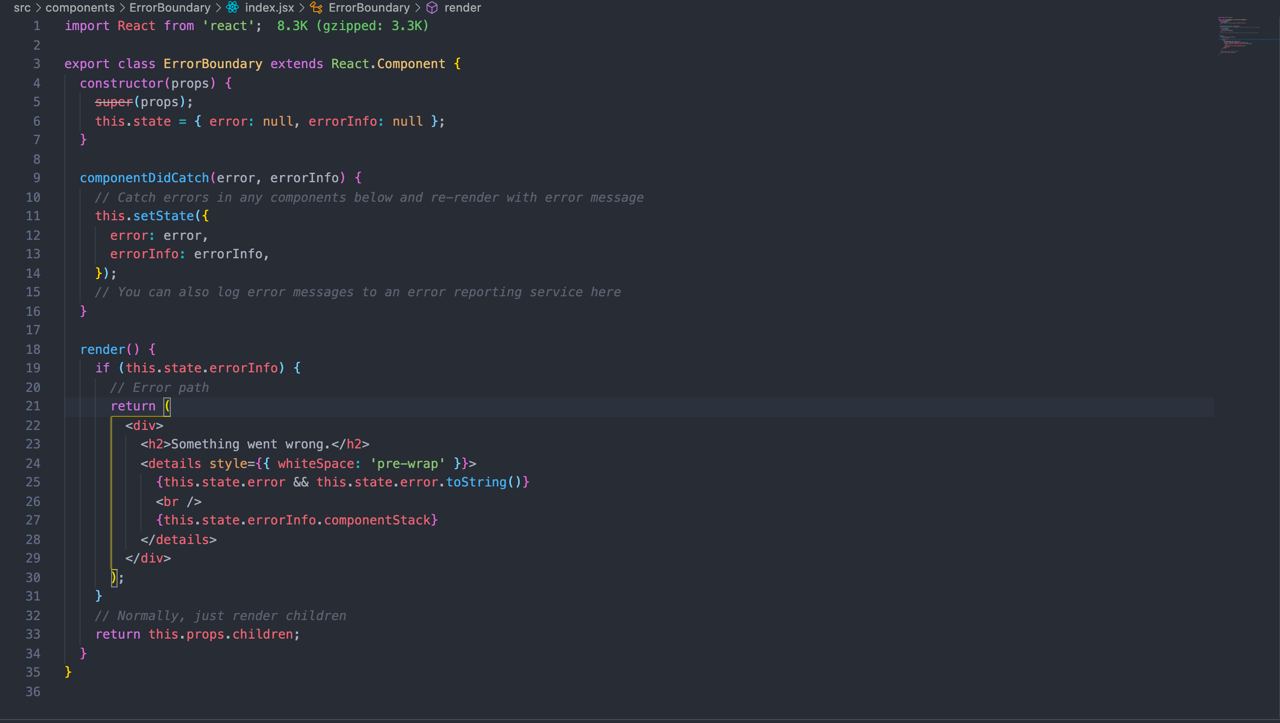Open the ErrorBoundary class symbol breadcrumb
The image size is (1280, 723).
pyautogui.click(x=369, y=7)
